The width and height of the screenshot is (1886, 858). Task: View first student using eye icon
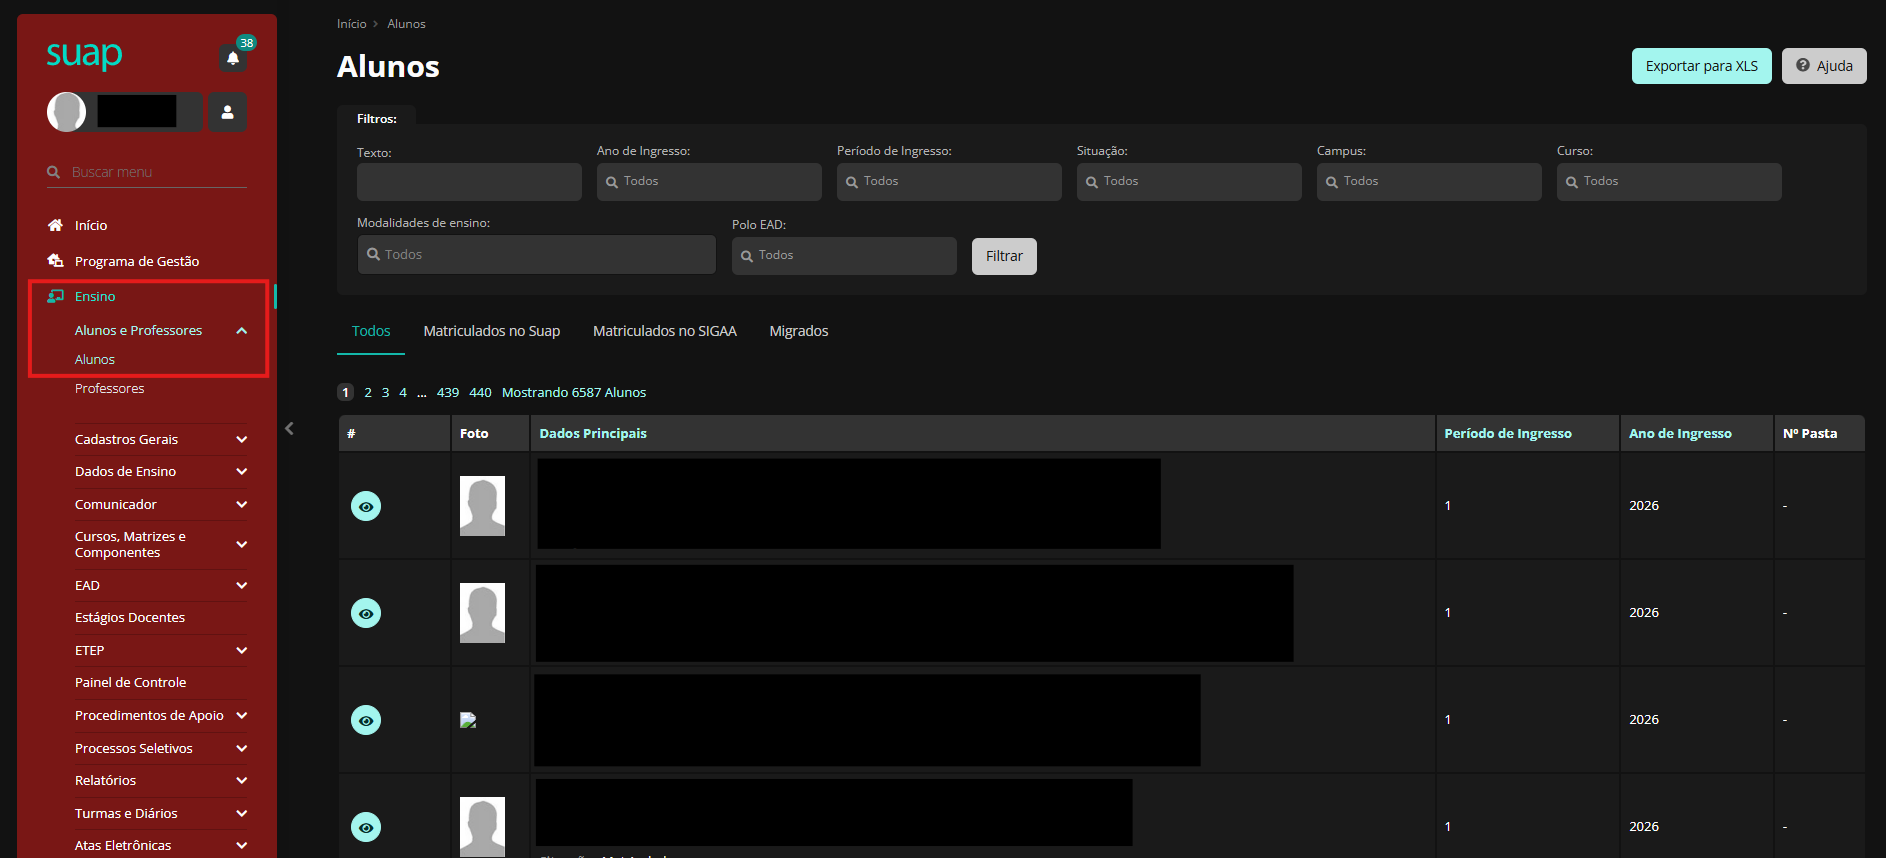pyautogui.click(x=366, y=506)
